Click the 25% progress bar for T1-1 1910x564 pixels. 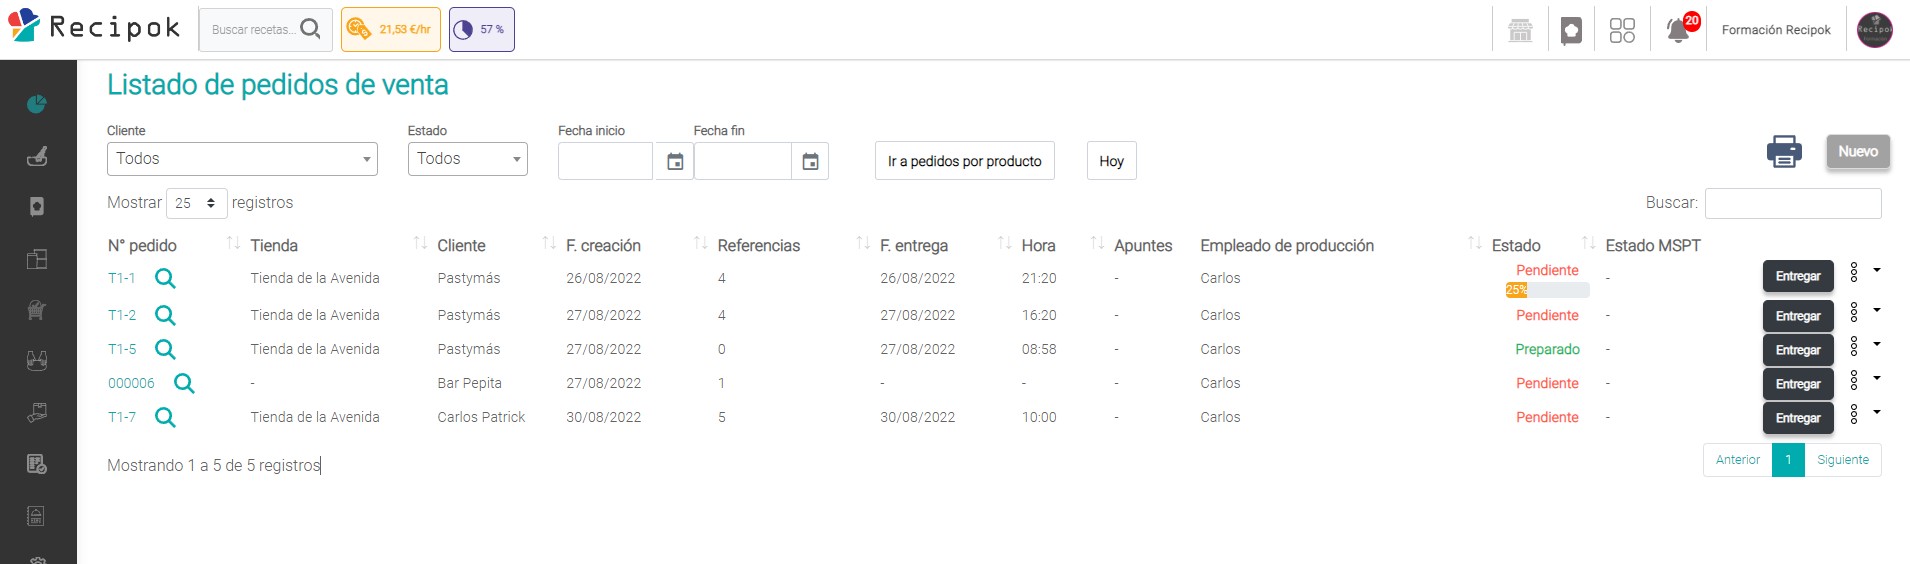(1547, 290)
